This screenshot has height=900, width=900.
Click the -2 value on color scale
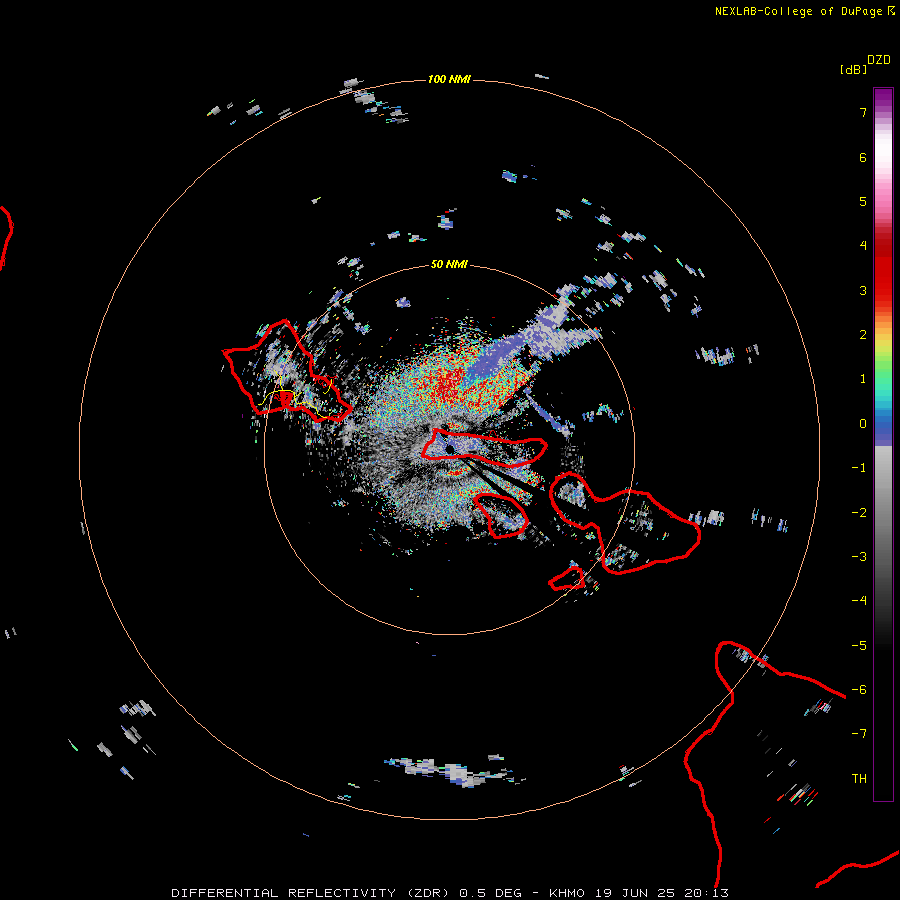(859, 513)
